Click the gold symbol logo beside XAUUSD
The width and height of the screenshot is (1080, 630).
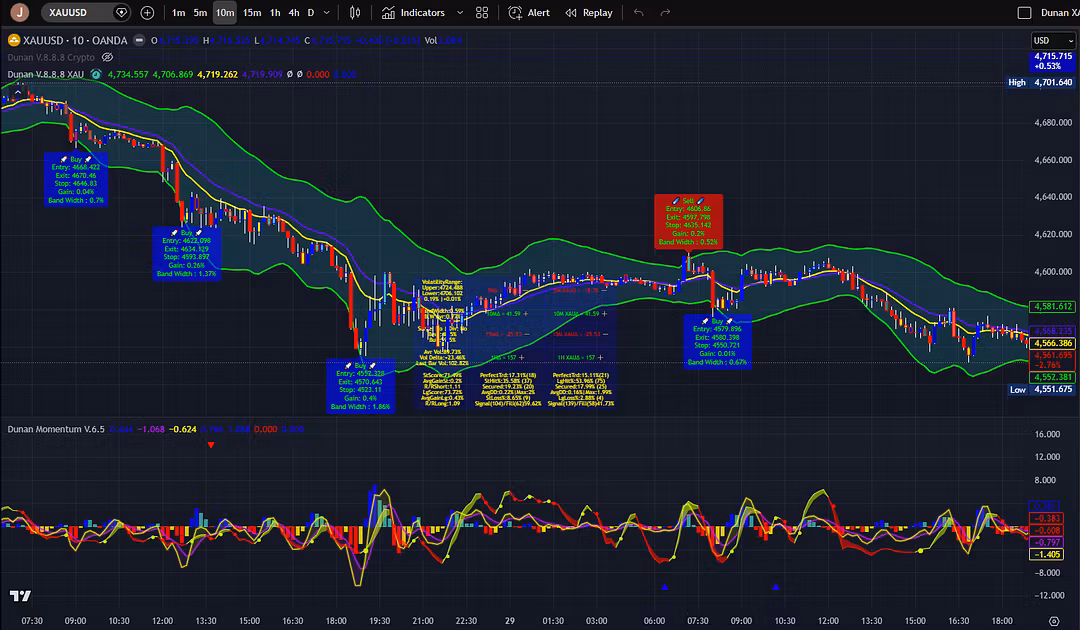point(14,41)
